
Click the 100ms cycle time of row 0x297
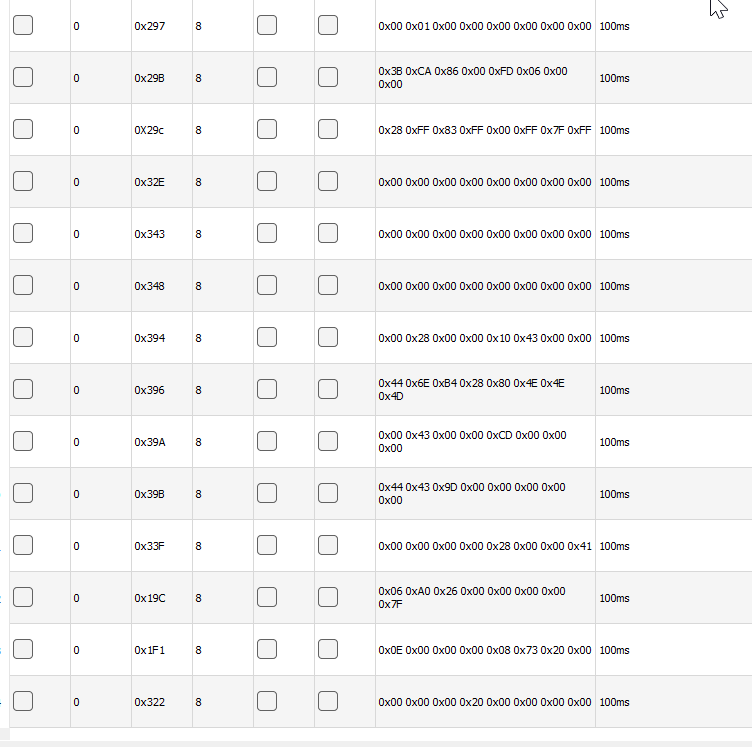614,26
